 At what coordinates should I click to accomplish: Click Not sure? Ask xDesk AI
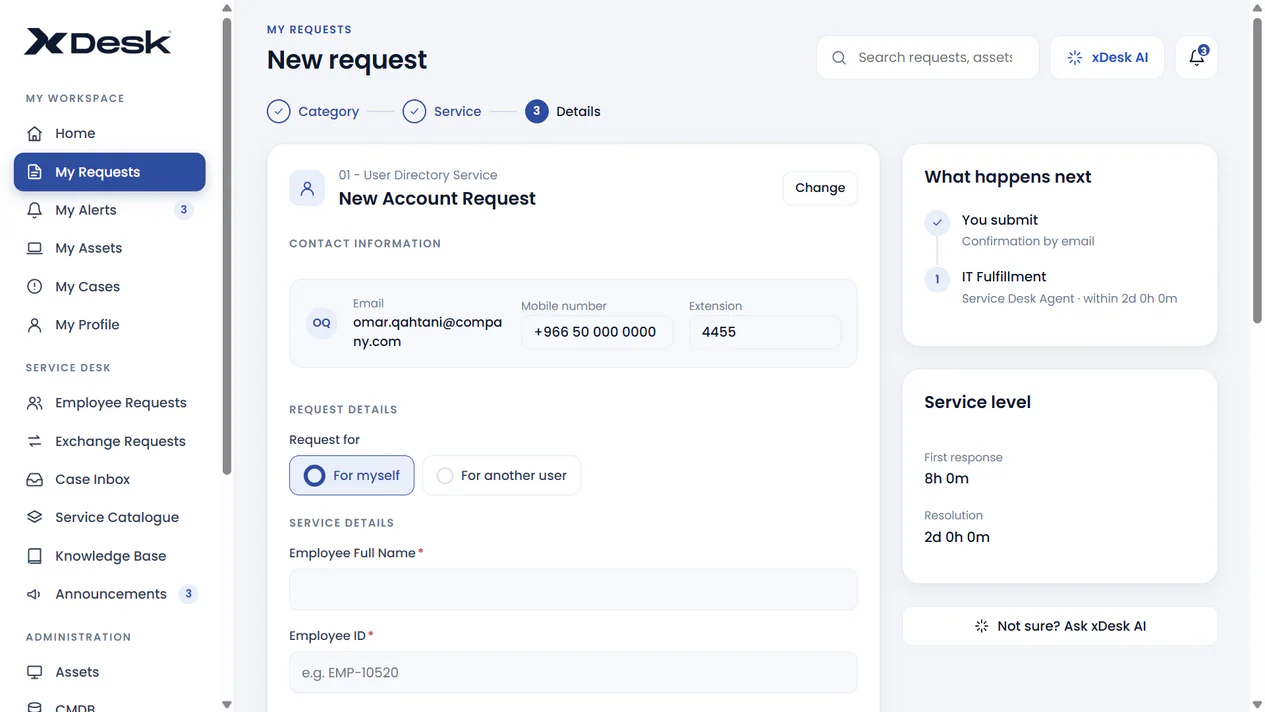coord(1060,626)
